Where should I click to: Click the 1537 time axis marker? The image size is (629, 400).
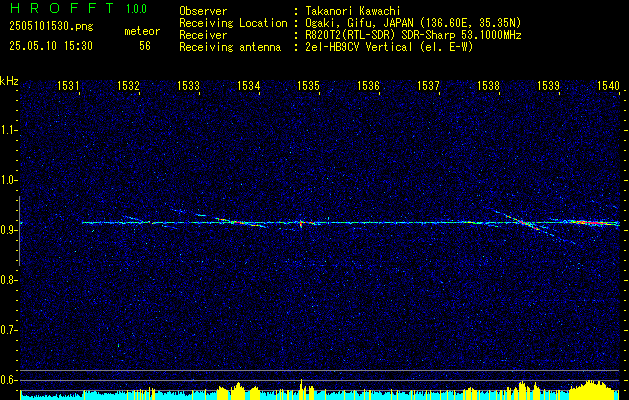[428, 85]
